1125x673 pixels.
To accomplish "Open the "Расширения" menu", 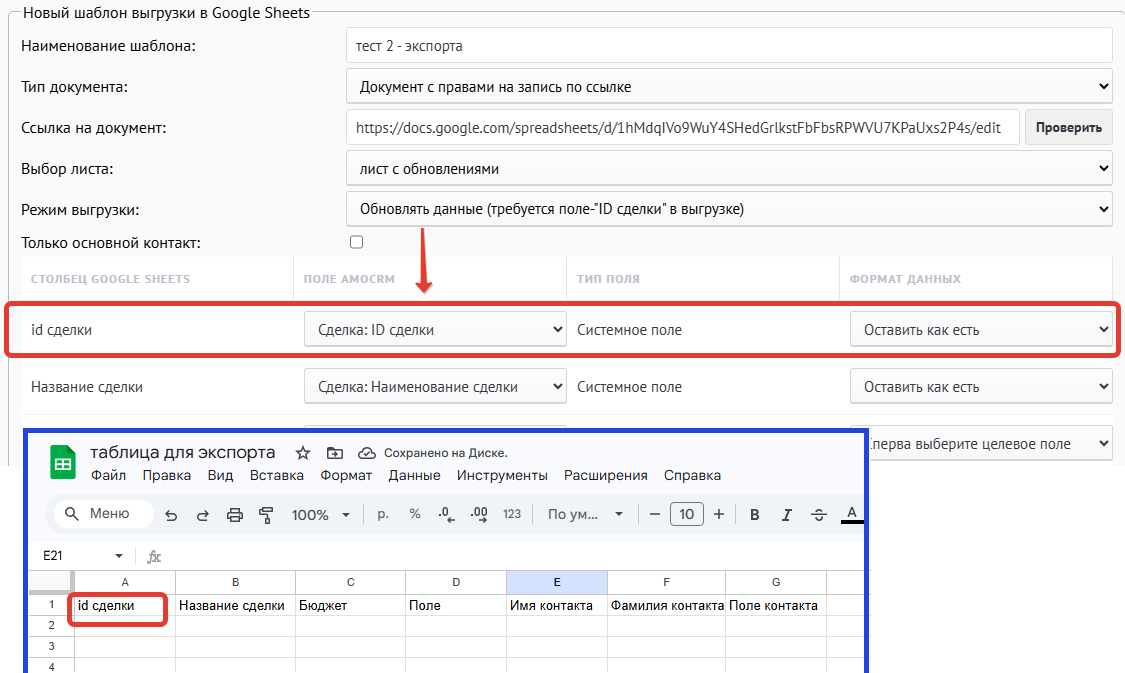I will 606,475.
